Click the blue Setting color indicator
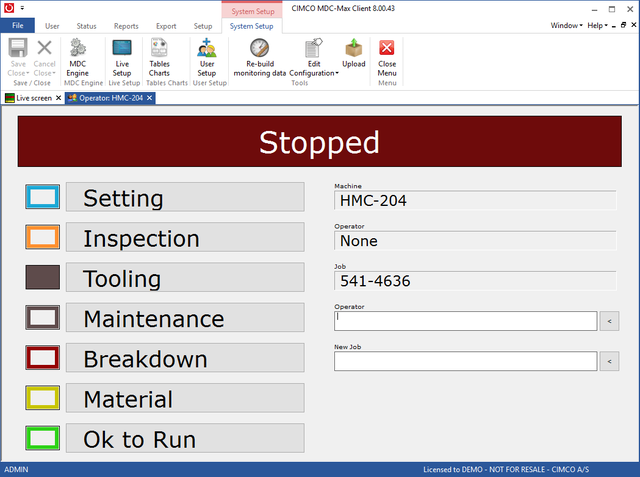 click(x=42, y=197)
